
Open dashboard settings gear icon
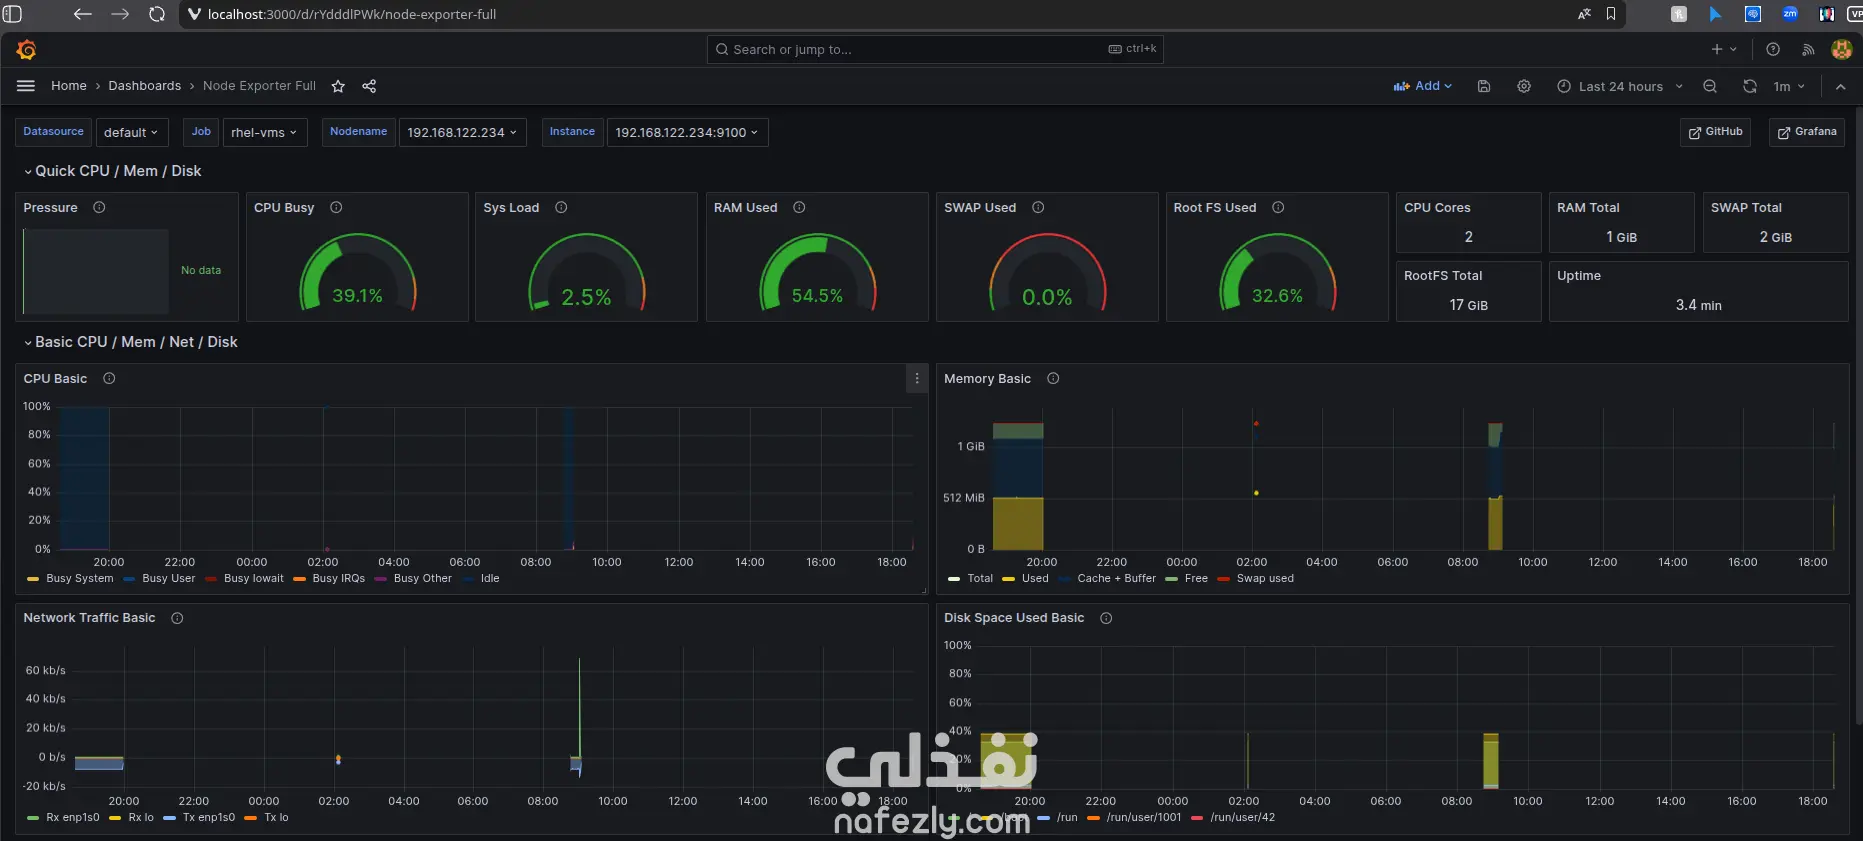coord(1524,86)
